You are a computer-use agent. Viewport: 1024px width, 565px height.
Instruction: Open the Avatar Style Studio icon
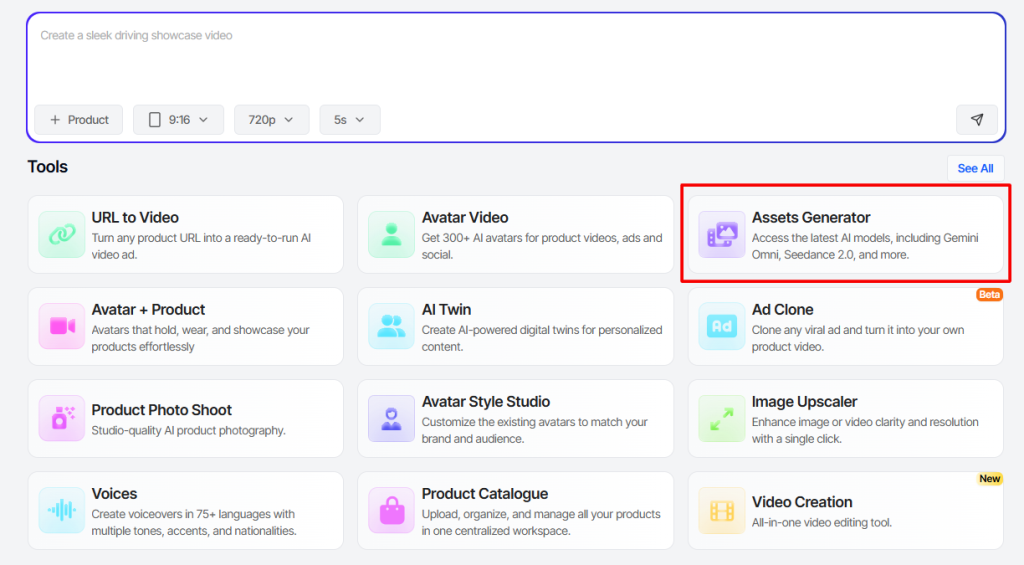(x=391, y=419)
